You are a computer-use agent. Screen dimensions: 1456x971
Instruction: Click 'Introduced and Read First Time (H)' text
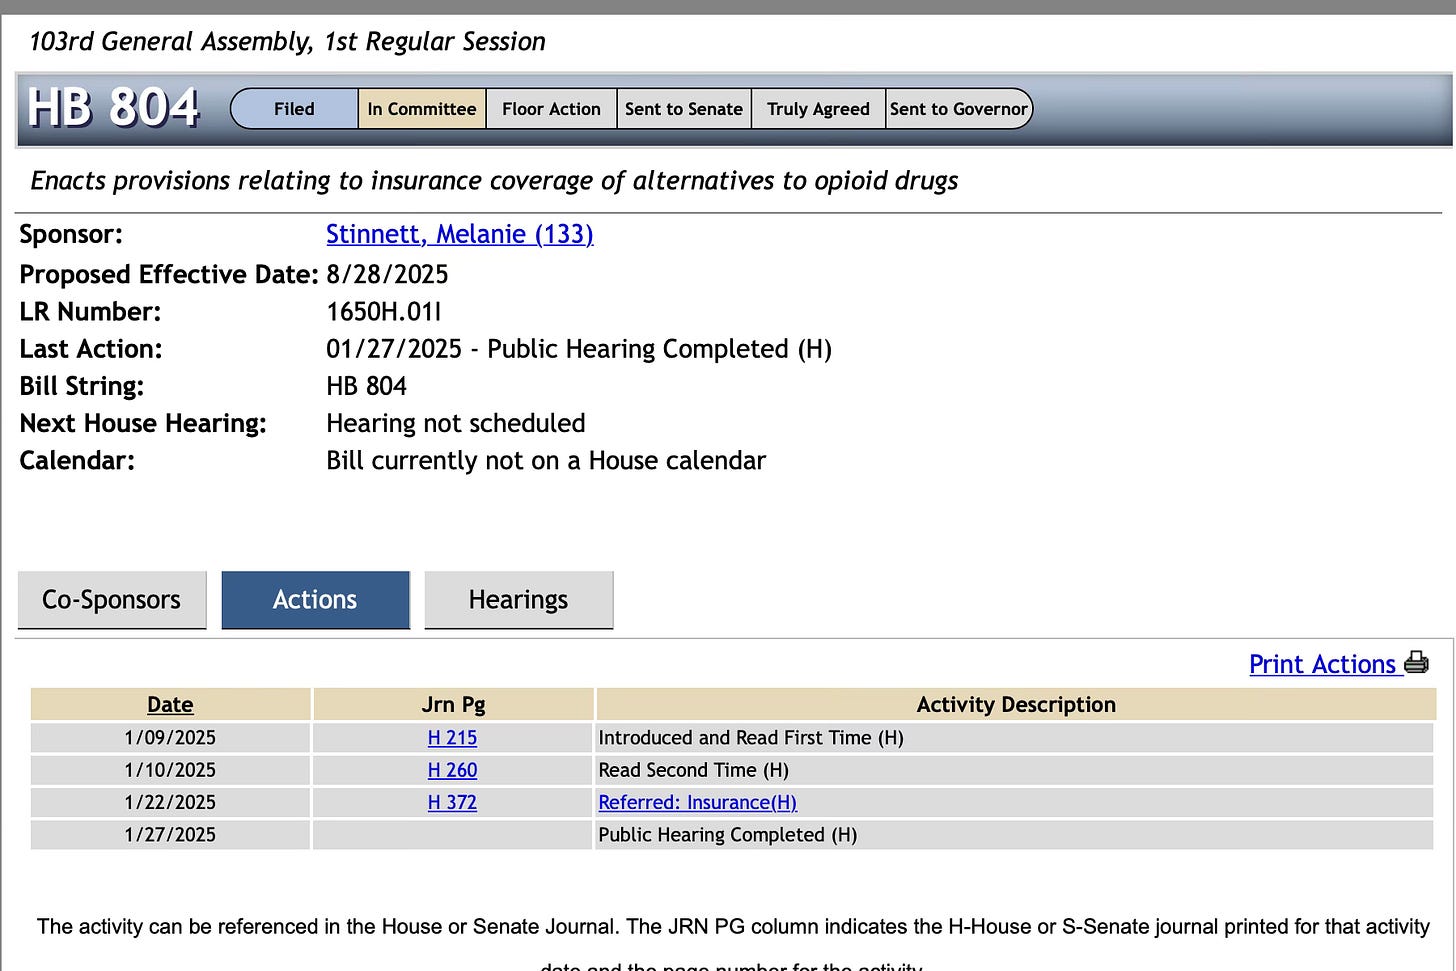click(x=751, y=738)
